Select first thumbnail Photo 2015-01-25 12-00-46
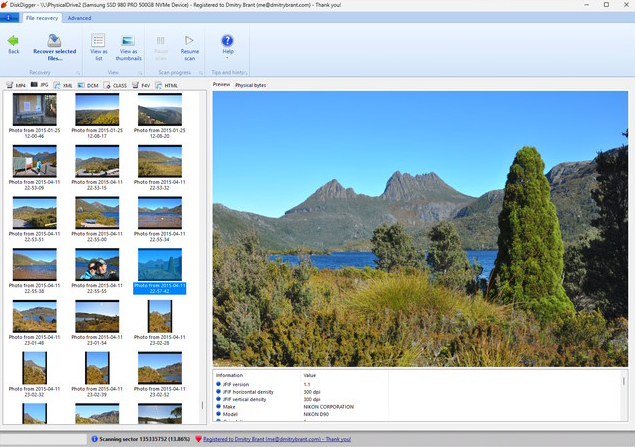This screenshot has height=447, width=635. [35, 110]
